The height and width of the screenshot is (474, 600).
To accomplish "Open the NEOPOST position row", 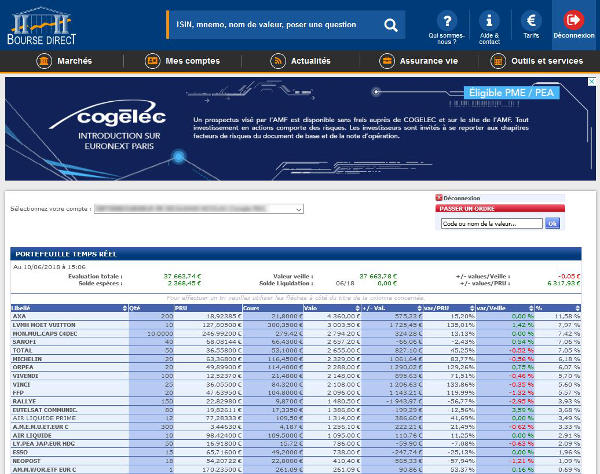I will (x=296, y=461).
